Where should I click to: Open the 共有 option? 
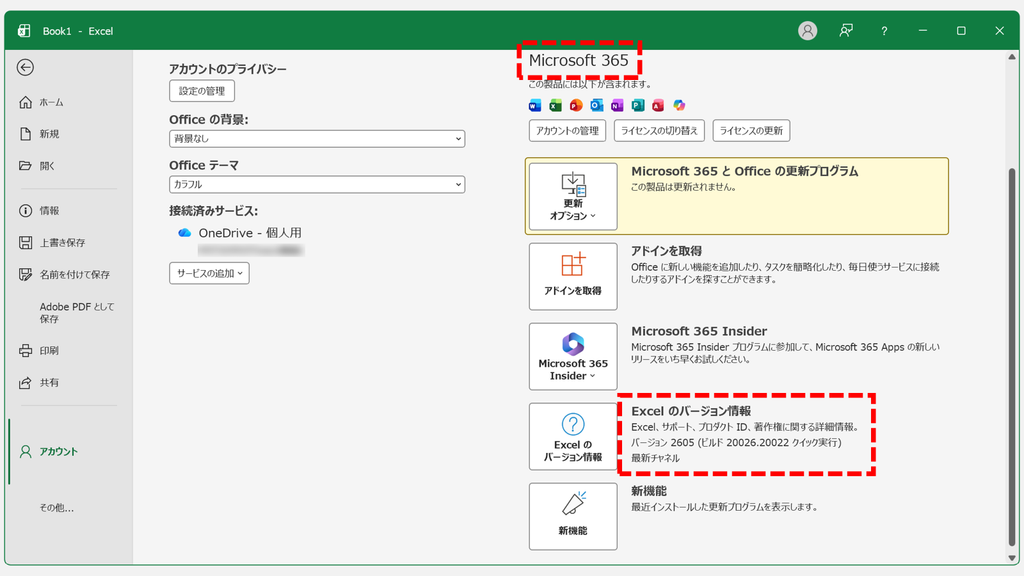[40, 383]
